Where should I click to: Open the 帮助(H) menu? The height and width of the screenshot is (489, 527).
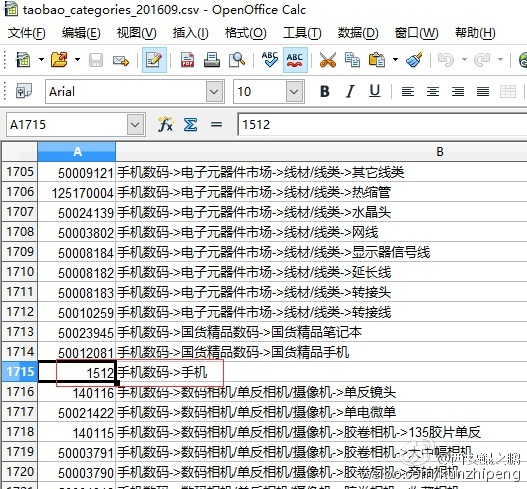point(475,33)
